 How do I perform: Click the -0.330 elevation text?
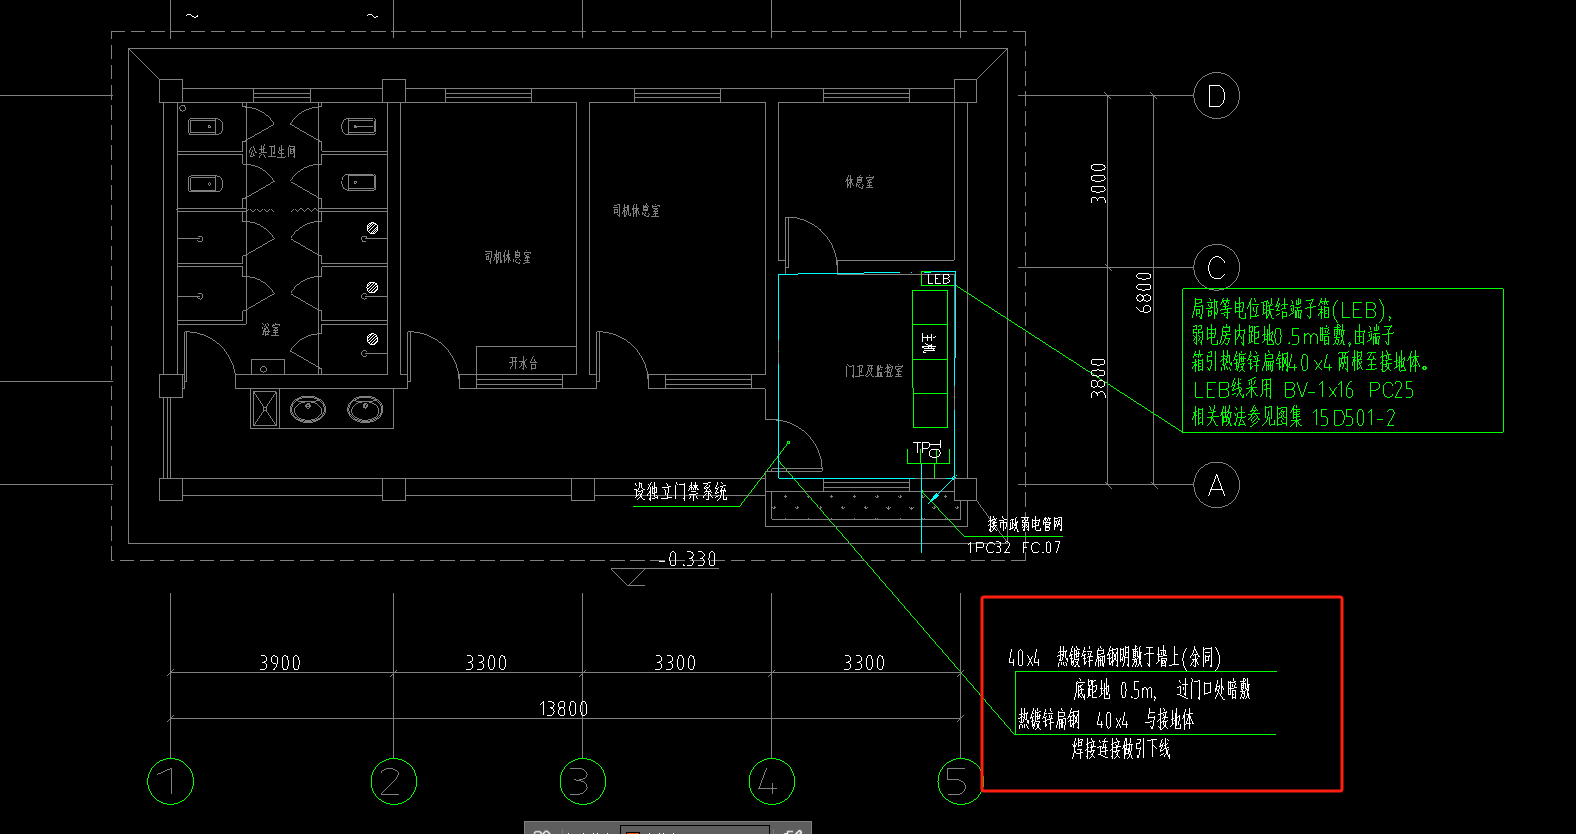click(x=688, y=559)
